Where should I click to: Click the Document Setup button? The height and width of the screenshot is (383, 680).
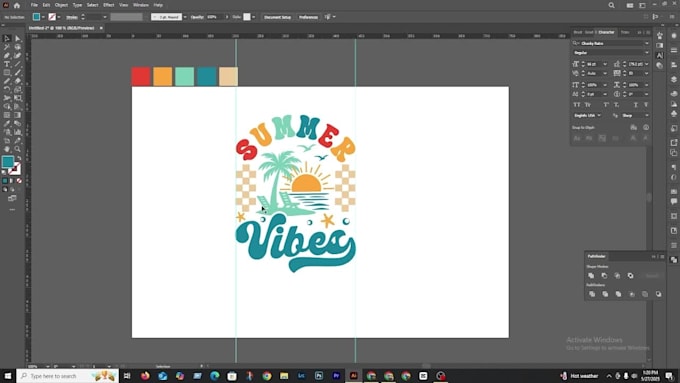coord(278,17)
